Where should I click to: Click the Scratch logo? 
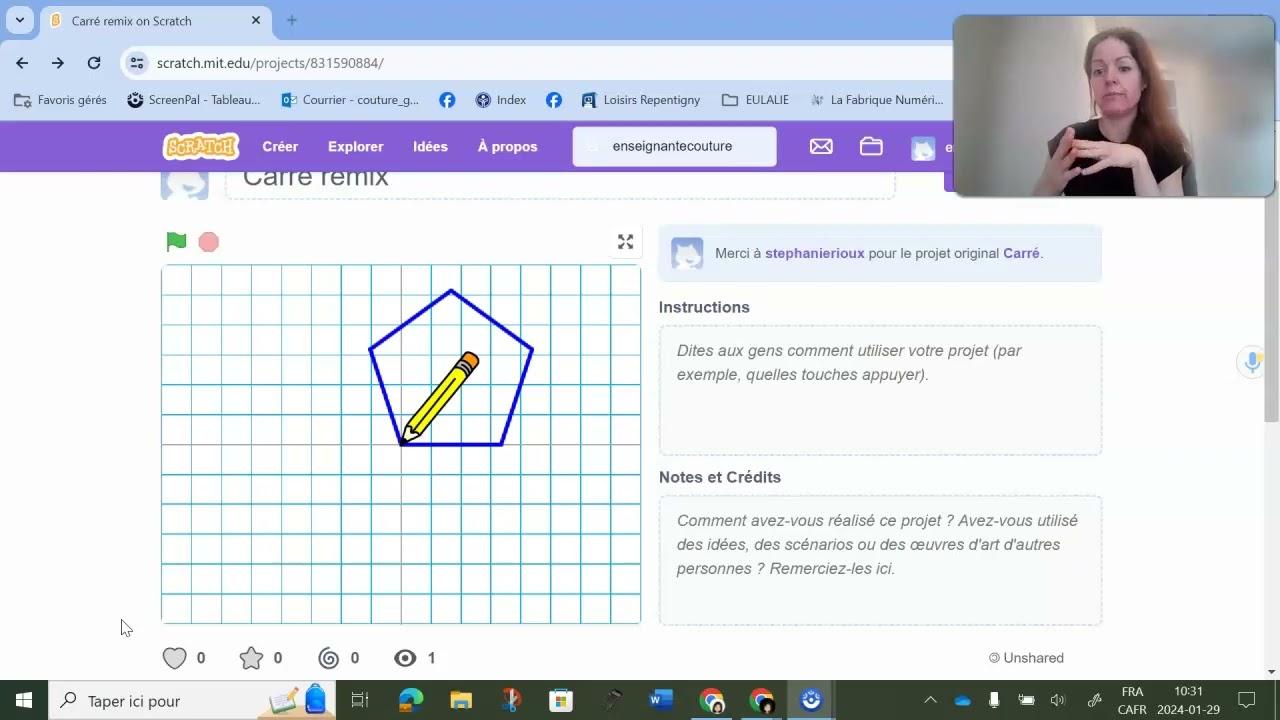pyautogui.click(x=201, y=146)
